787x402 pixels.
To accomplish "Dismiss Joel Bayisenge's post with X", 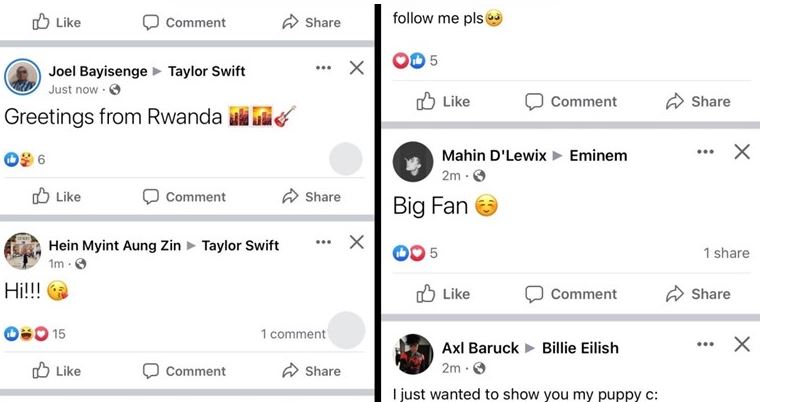I will pos(356,68).
